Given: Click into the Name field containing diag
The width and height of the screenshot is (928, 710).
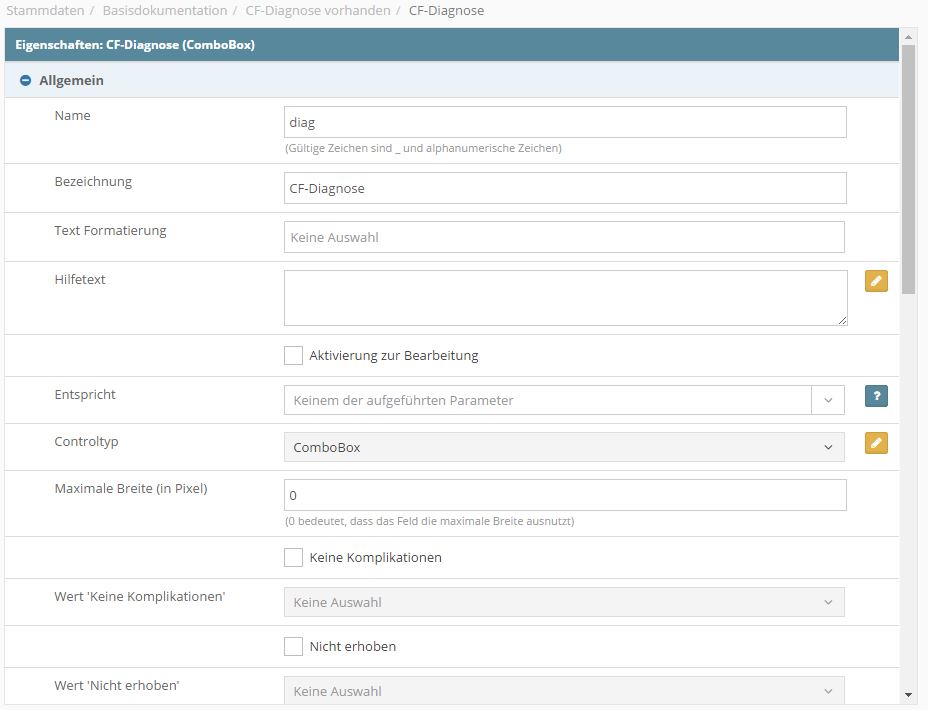Looking at the screenshot, I should [x=565, y=122].
